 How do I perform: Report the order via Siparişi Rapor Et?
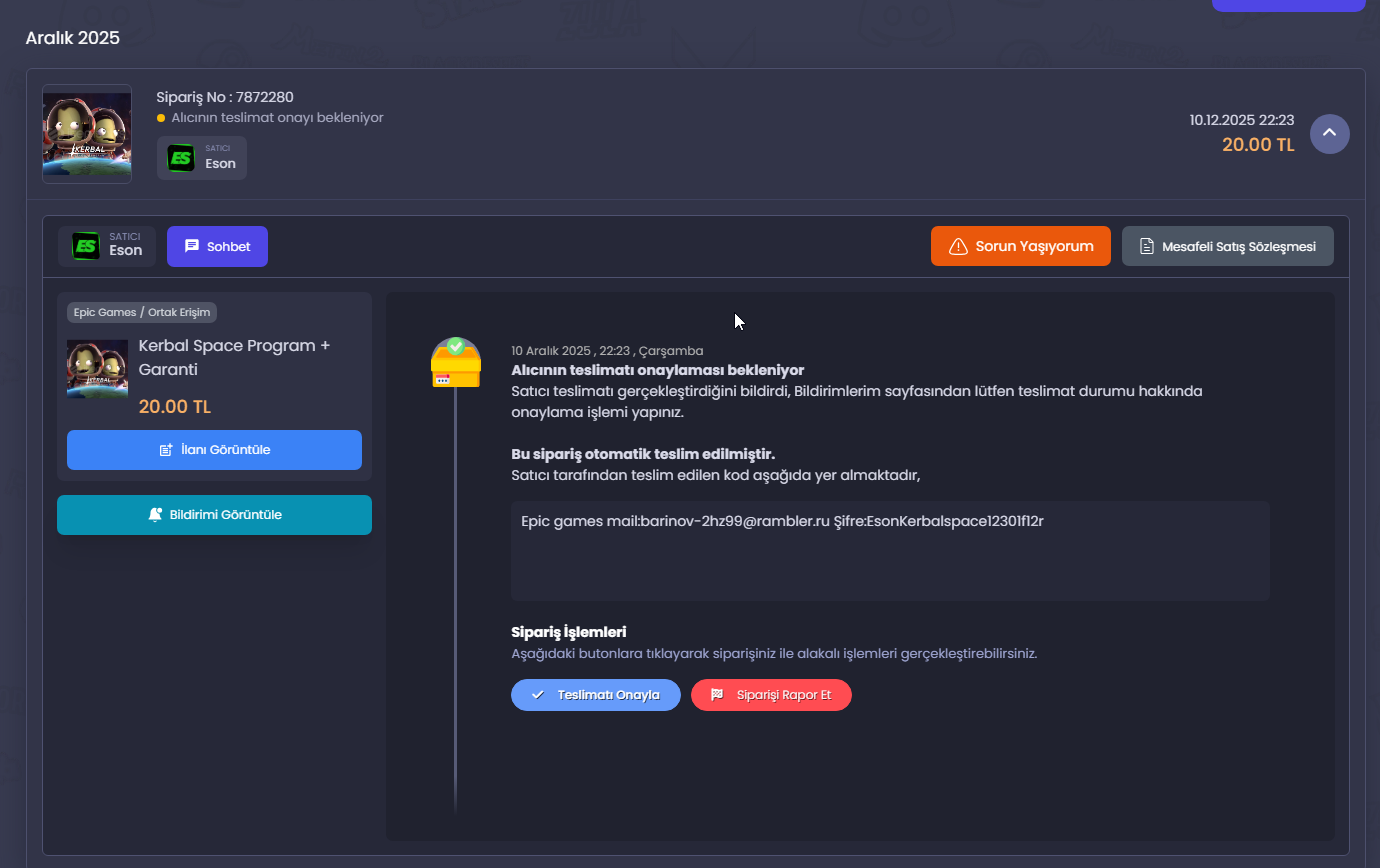pos(771,695)
